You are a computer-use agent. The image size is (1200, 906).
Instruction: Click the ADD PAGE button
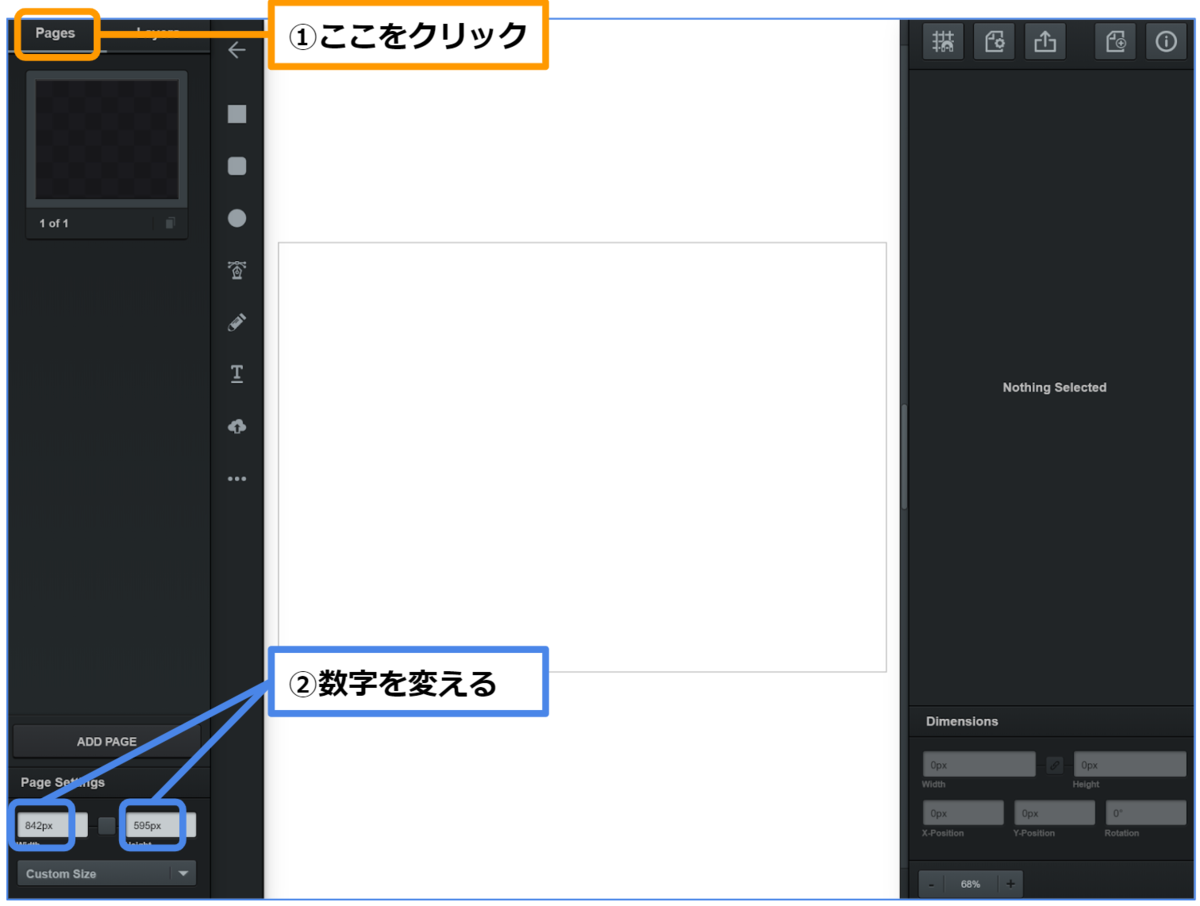[106, 741]
